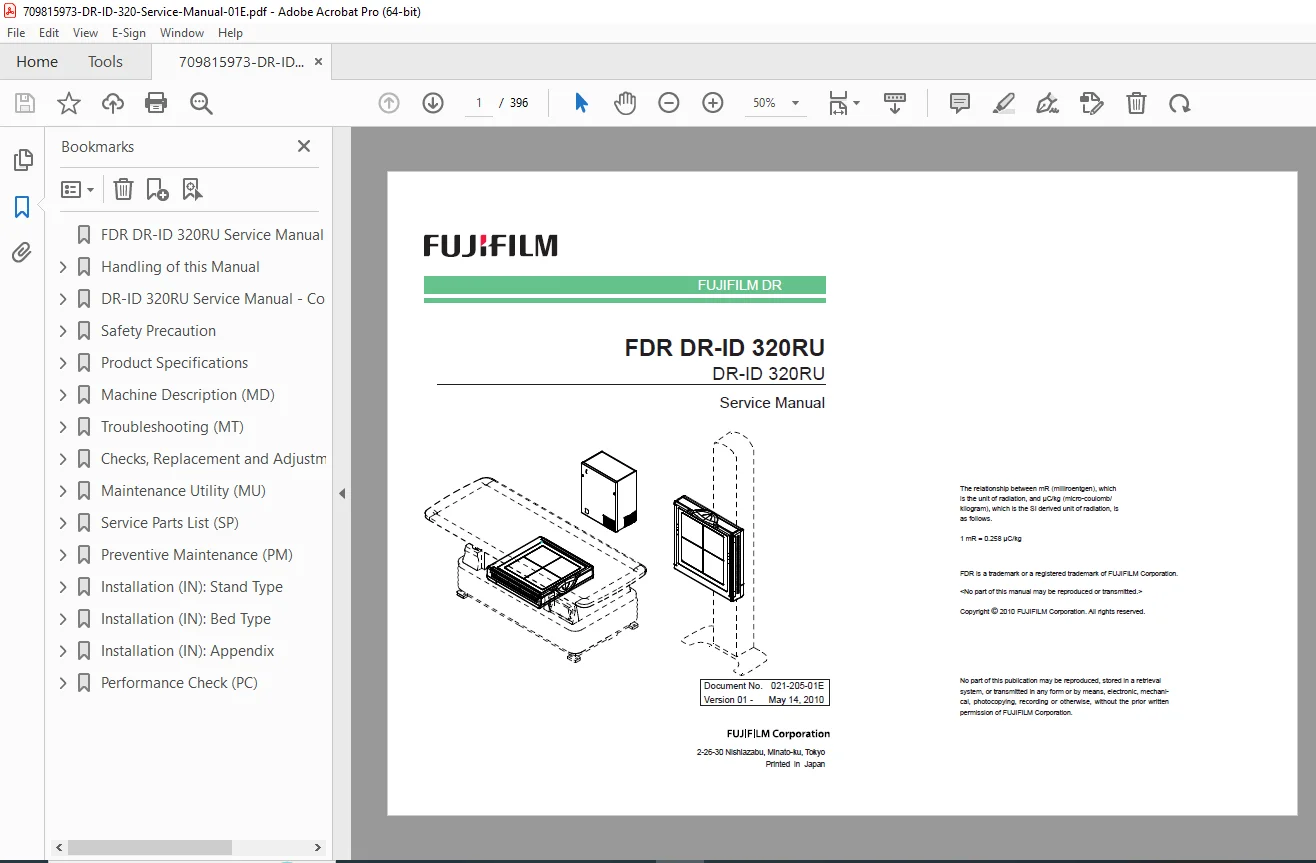Delete the selected bookmark in Bookmarks panel
The image size is (1316, 863).
tap(123, 189)
